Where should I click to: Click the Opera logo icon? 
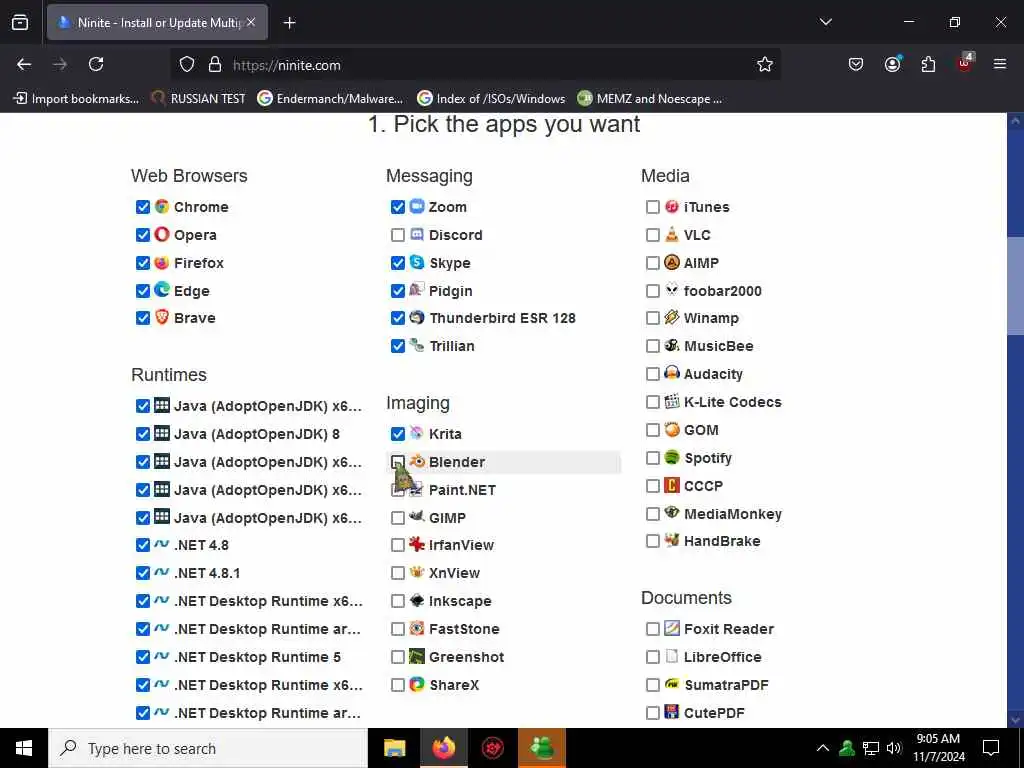[x=162, y=234]
